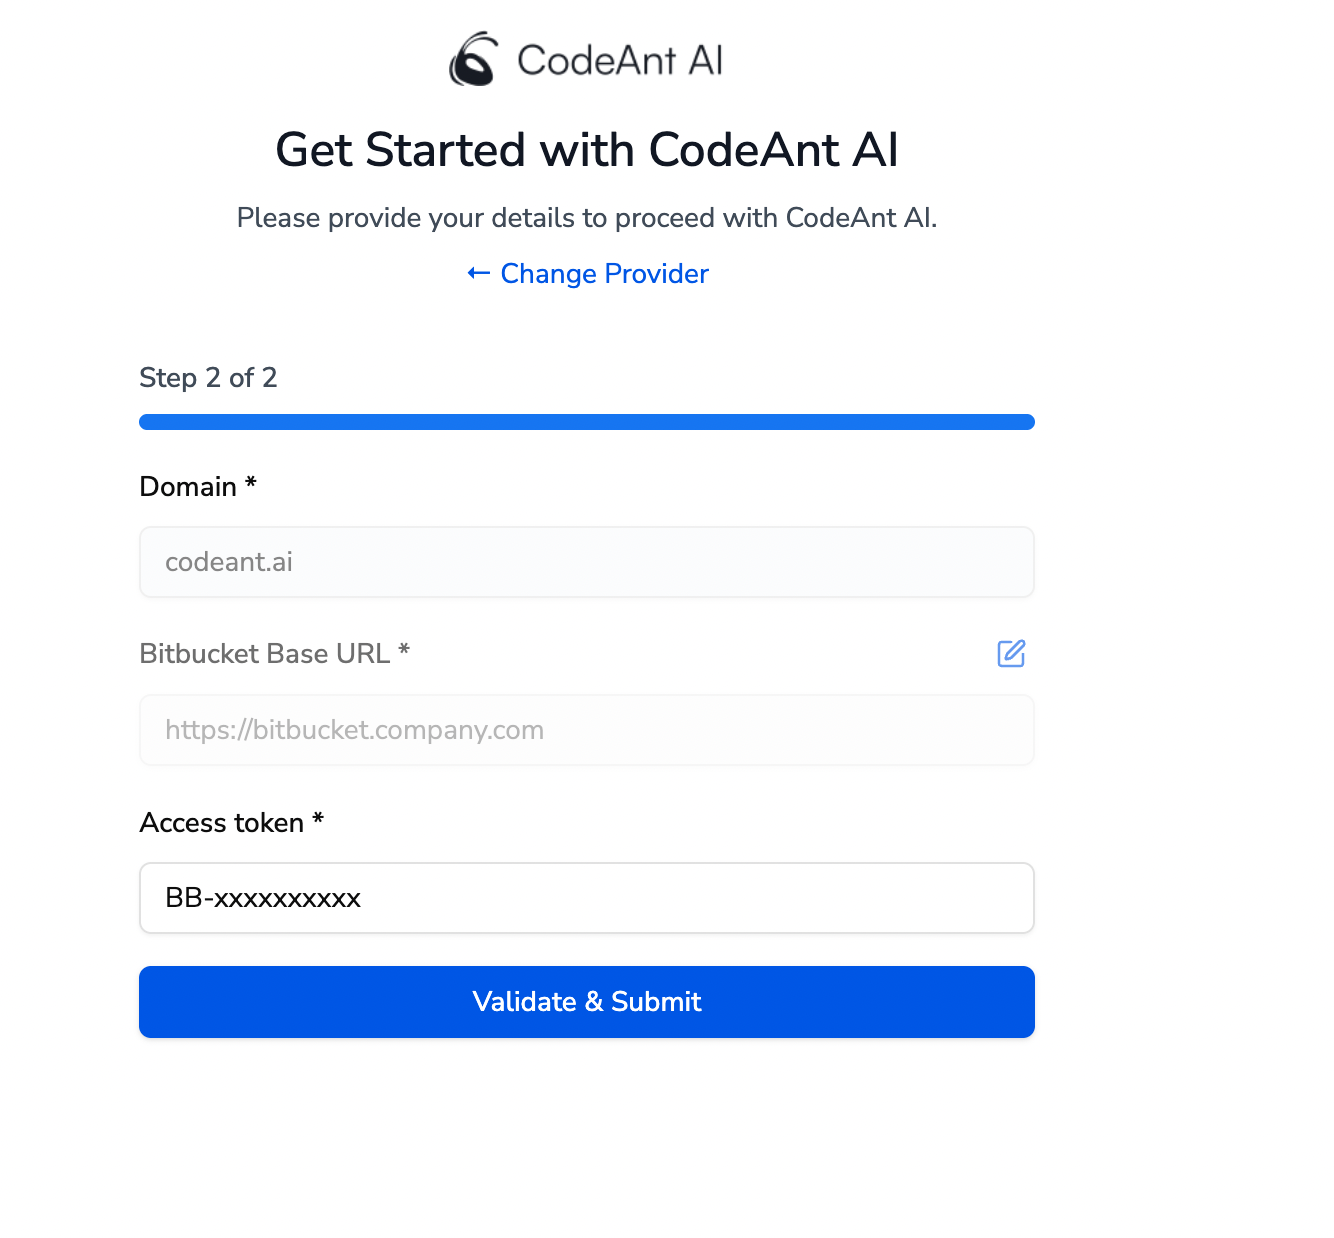This screenshot has width=1334, height=1238.
Task: Open the Change Provider link
Action: [603, 273]
